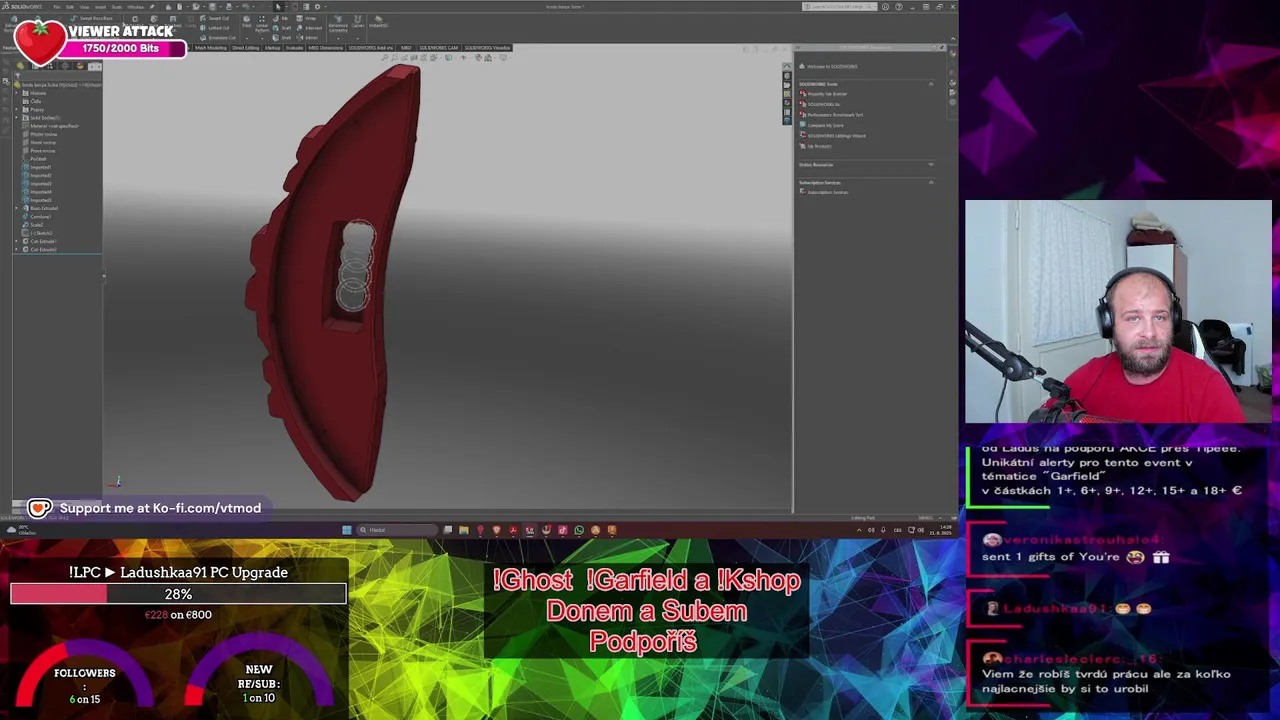Select Combine1 in the feature tree
The height and width of the screenshot is (720, 1280).
point(38,216)
